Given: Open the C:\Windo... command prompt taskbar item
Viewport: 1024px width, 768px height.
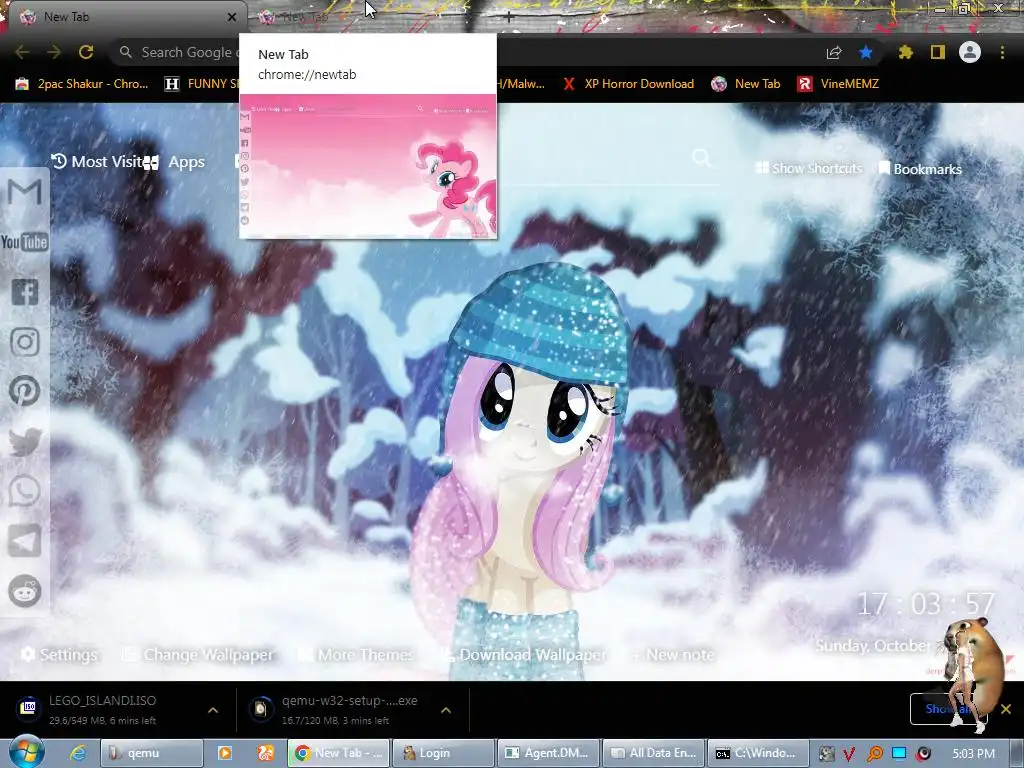Looking at the screenshot, I should coord(758,753).
